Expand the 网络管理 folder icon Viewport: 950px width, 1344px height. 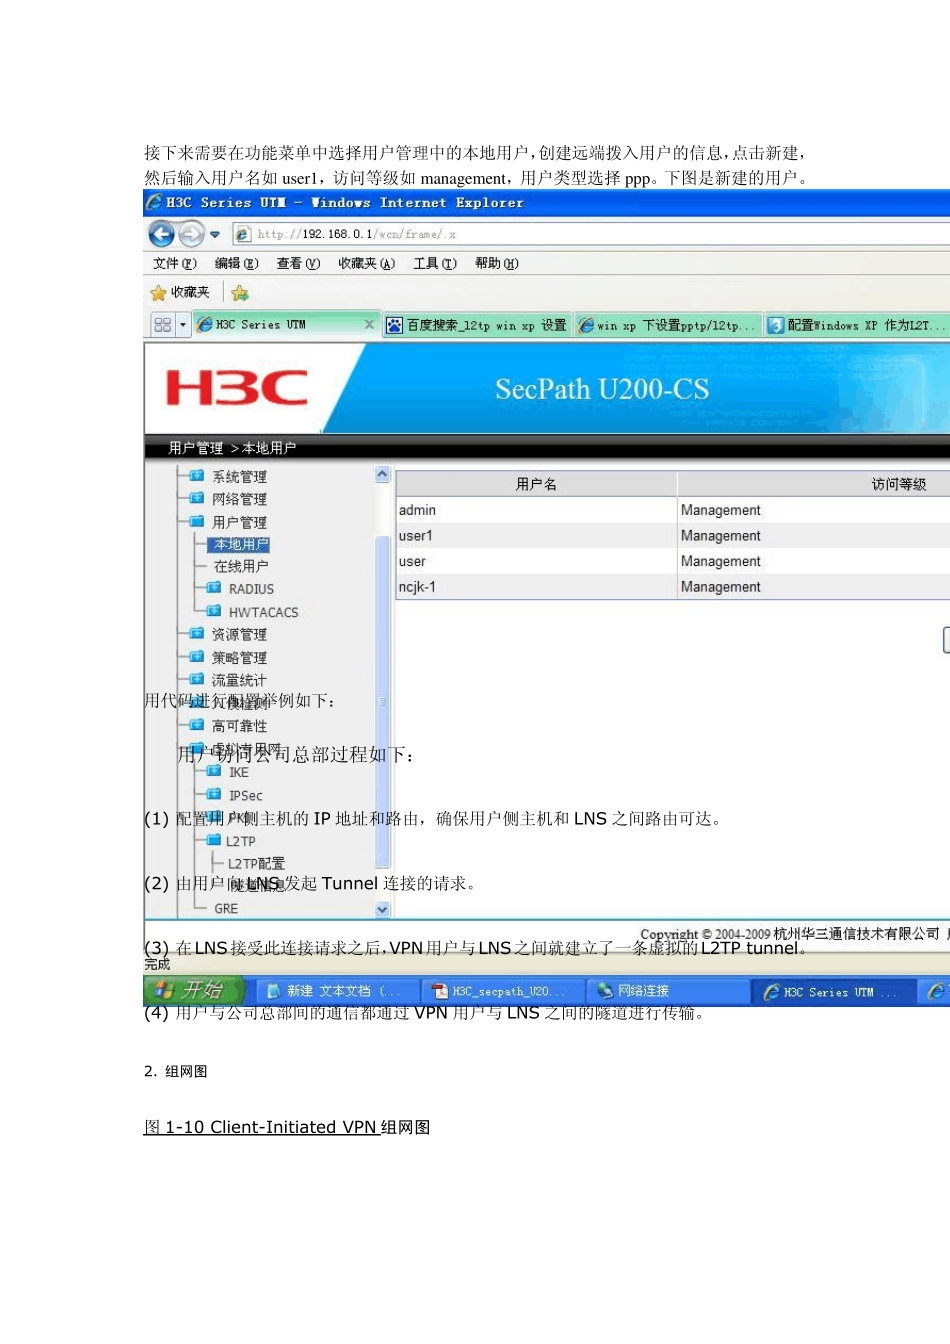[x=197, y=497]
